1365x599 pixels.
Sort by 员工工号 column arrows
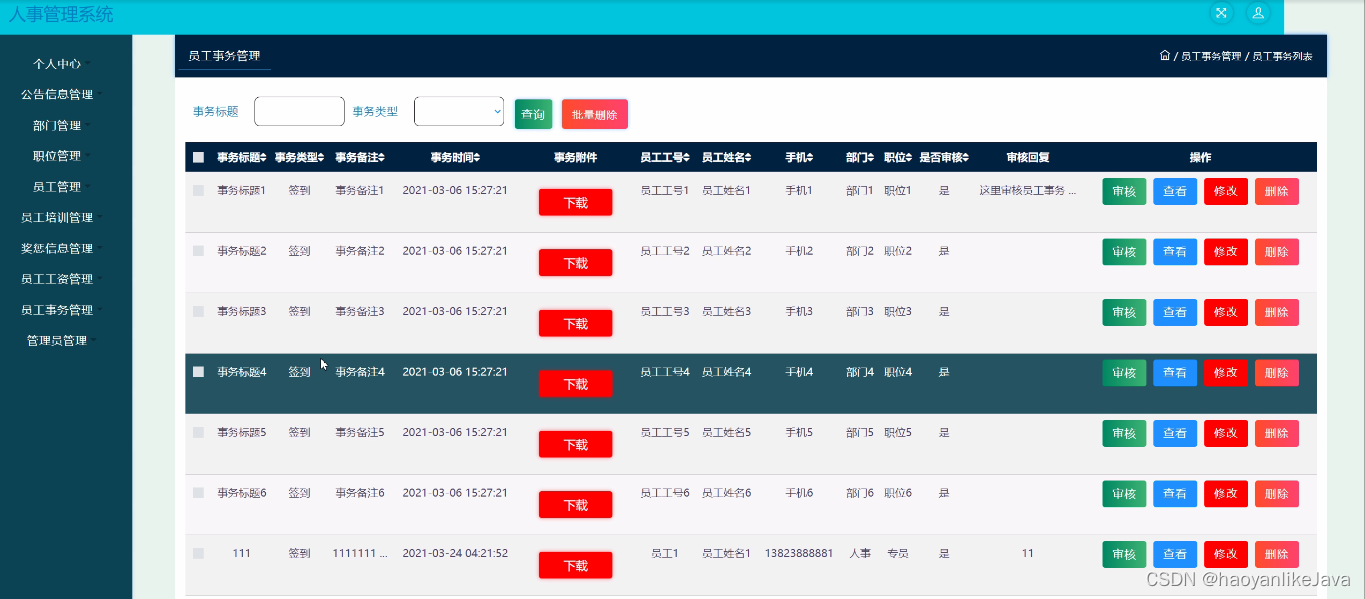coord(688,158)
